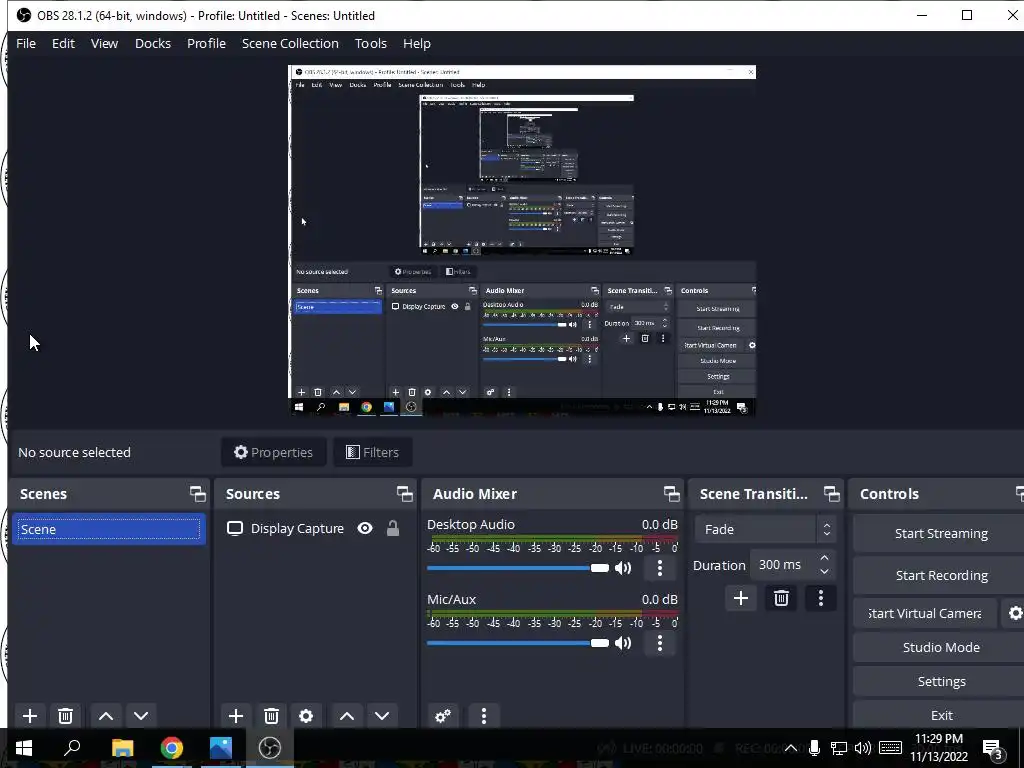Open source Properties button
This screenshot has height=768, width=1024.
point(274,452)
